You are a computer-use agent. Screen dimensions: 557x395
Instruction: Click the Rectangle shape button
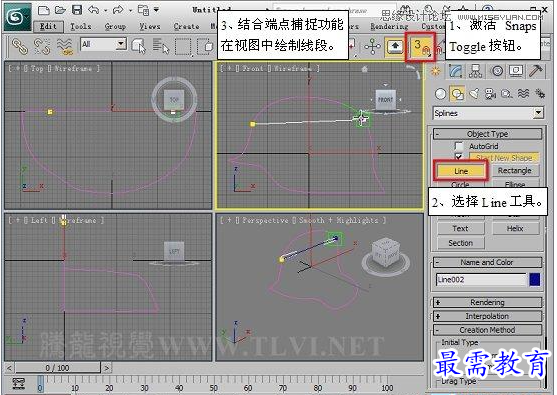coord(514,171)
